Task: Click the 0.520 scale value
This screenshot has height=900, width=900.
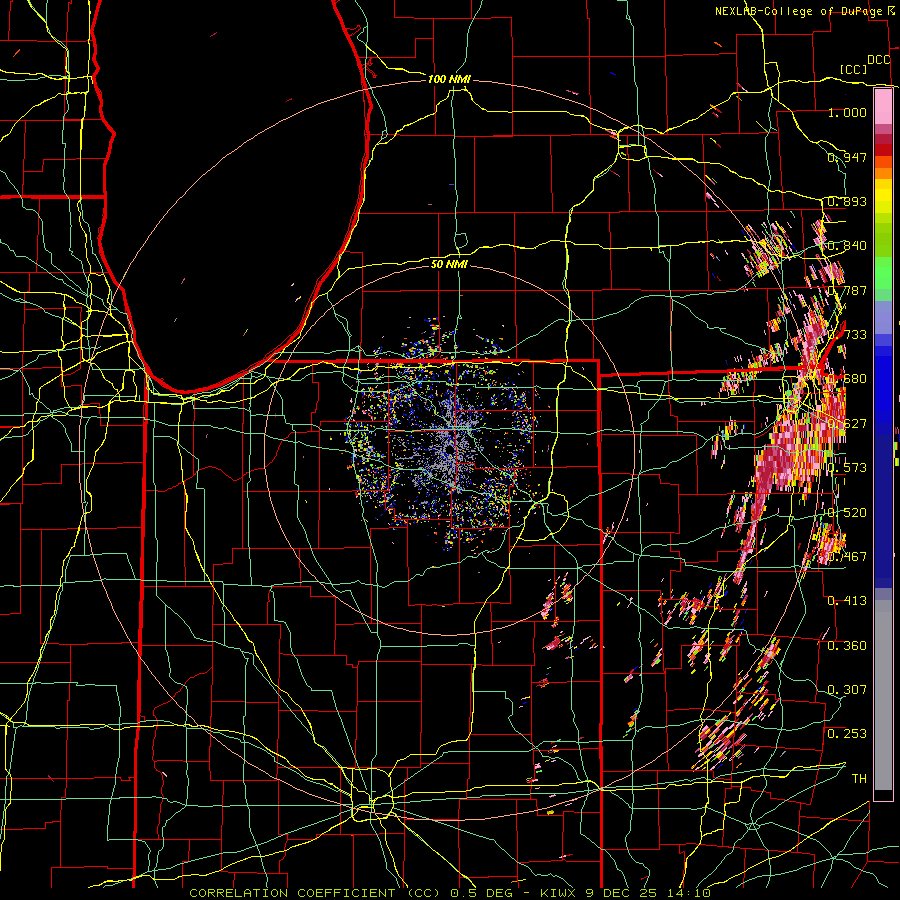Action: click(847, 512)
